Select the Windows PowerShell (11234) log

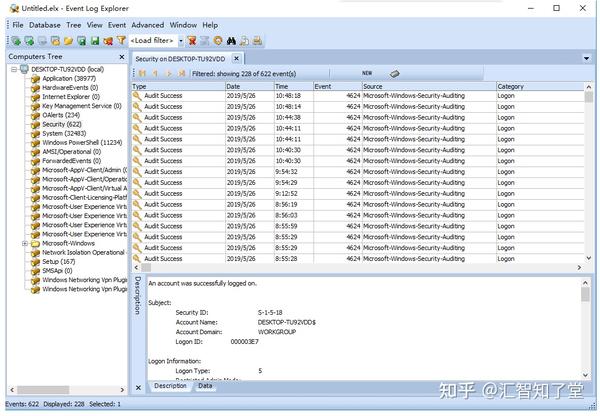82,143
